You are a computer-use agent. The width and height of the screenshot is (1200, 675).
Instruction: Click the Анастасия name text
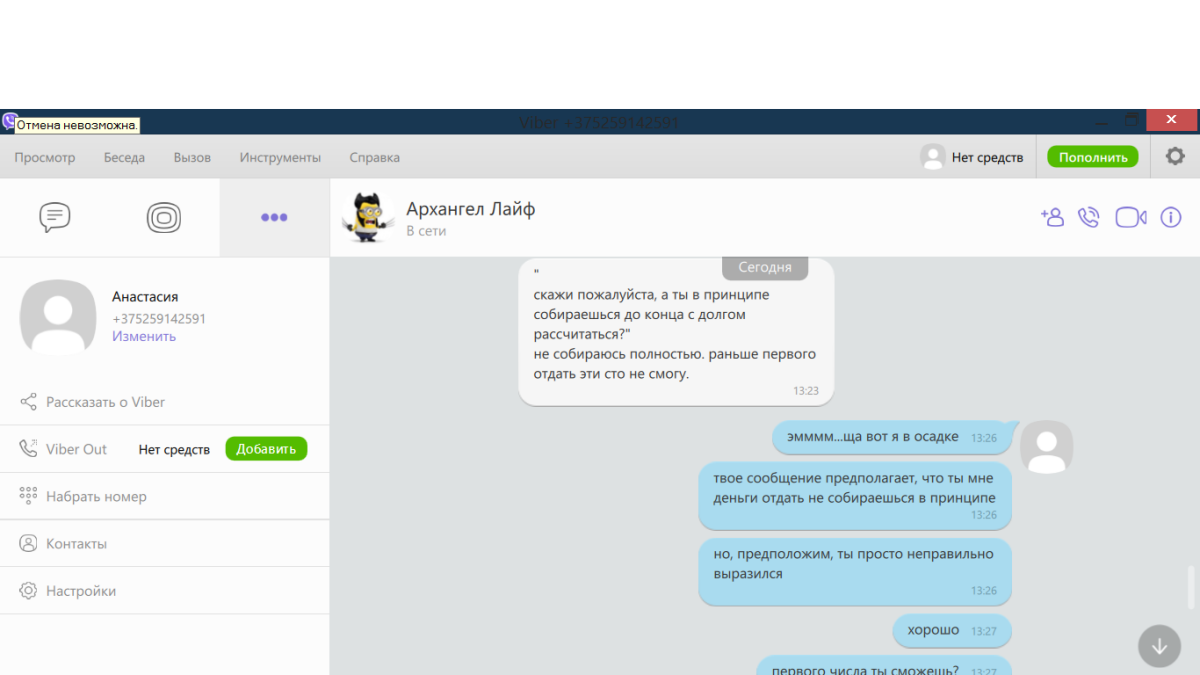click(145, 297)
